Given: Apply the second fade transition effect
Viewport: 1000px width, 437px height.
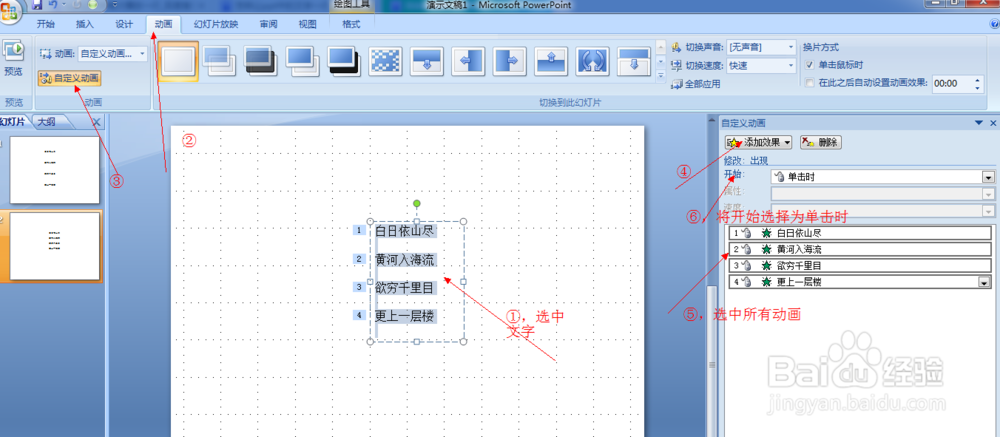Looking at the screenshot, I should coord(219,61).
